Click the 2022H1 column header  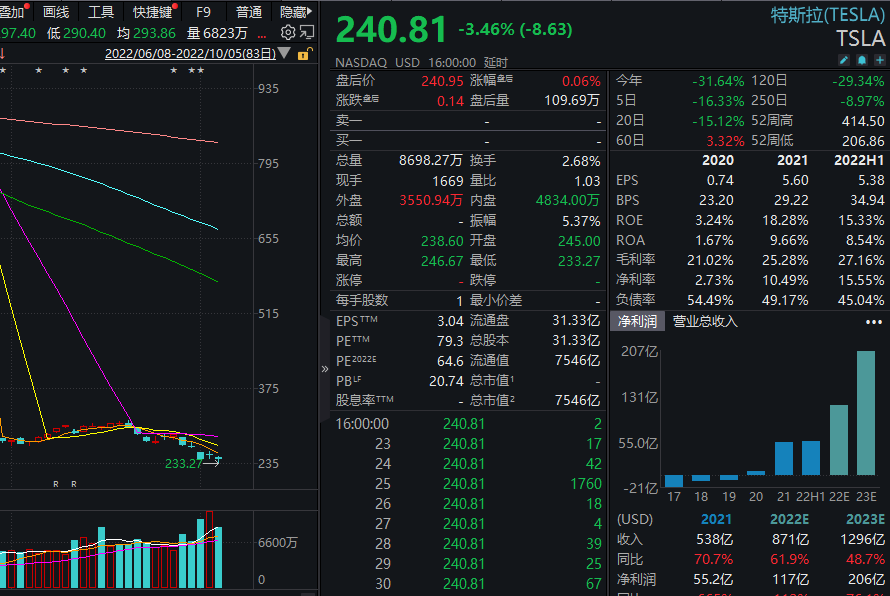click(859, 161)
